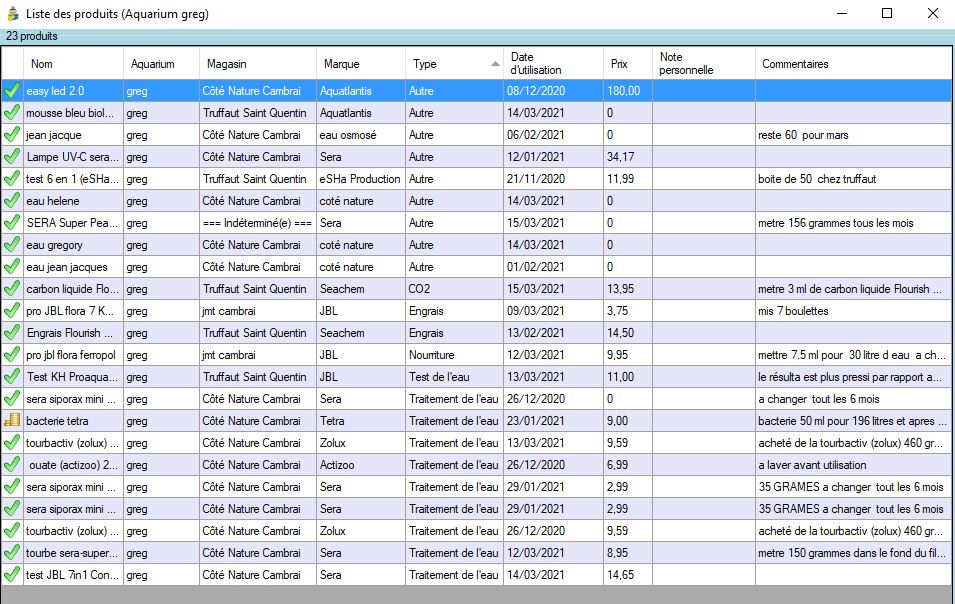Image resolution: width=955 pixels, height=604 pixels.
Task: Click the 'pro jbl flora ferropol' name cell
Action: 71,355
